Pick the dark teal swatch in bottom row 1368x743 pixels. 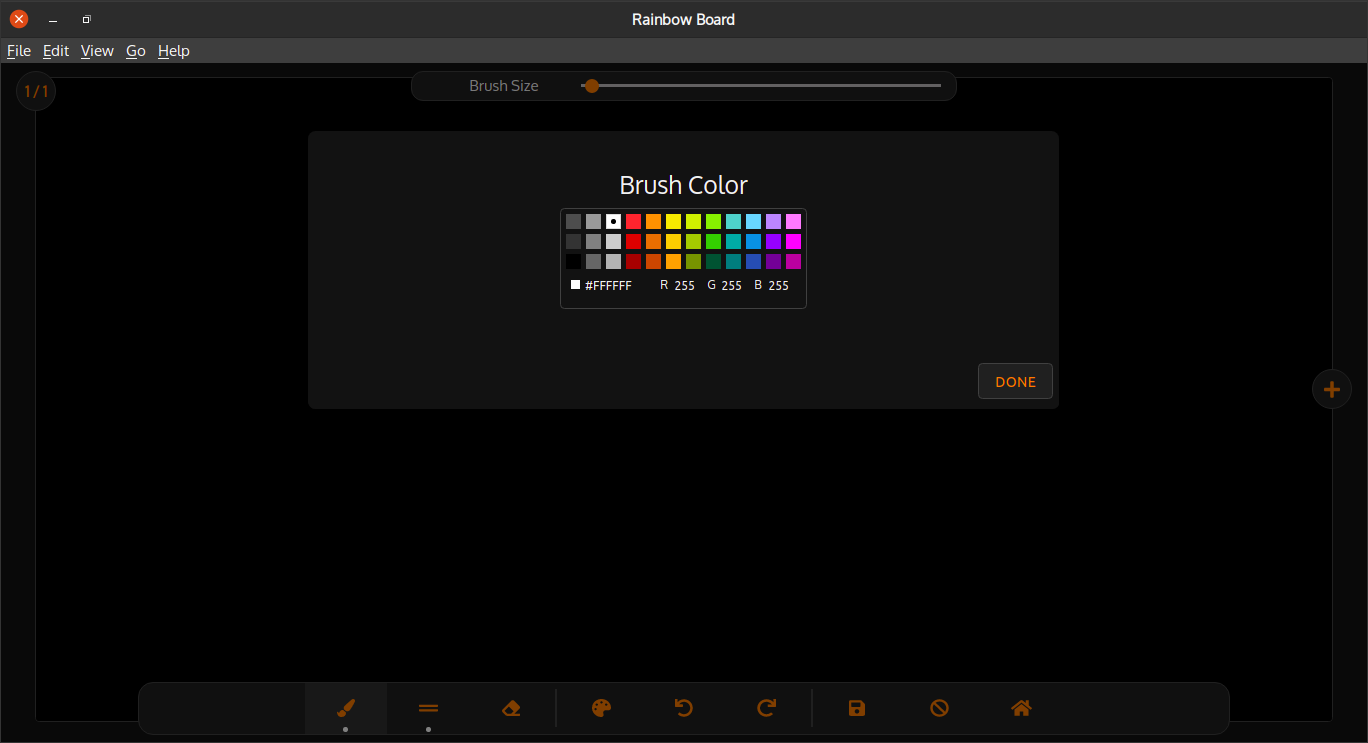[733, 262]
